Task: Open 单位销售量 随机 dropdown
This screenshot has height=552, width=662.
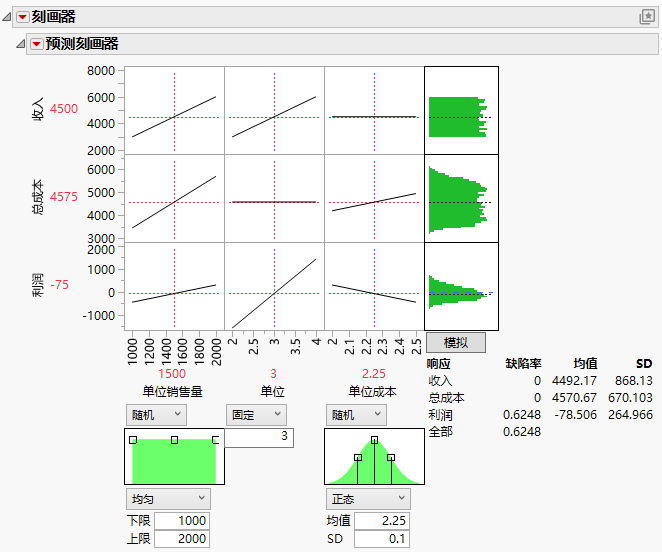Action: point(156,415)
